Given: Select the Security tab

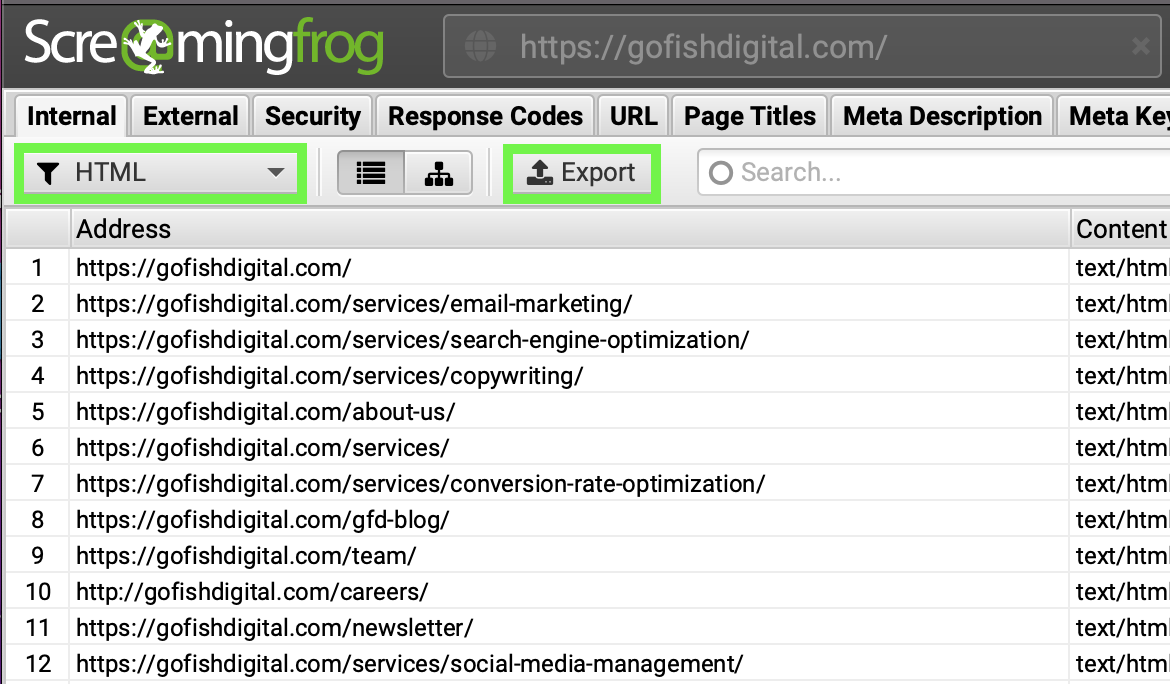Looking at the screenshot, I should pos(312,115).
